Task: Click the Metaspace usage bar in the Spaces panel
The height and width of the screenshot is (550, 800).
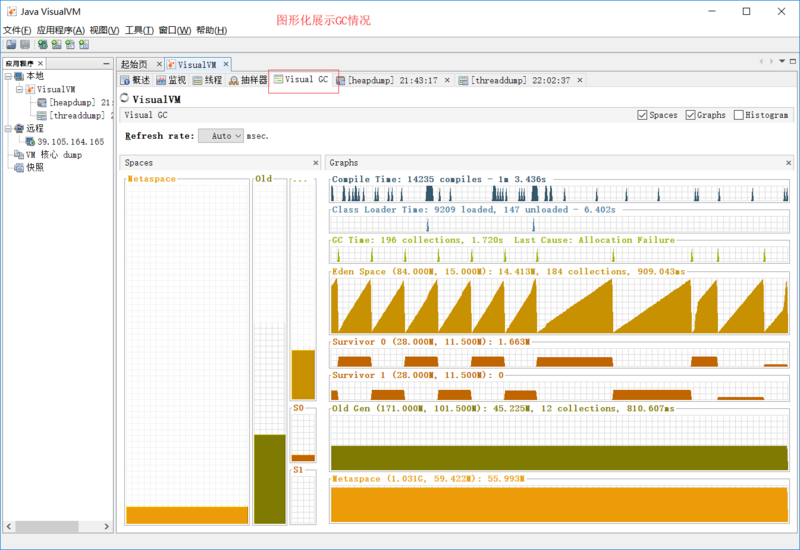Action: (187, 515)
